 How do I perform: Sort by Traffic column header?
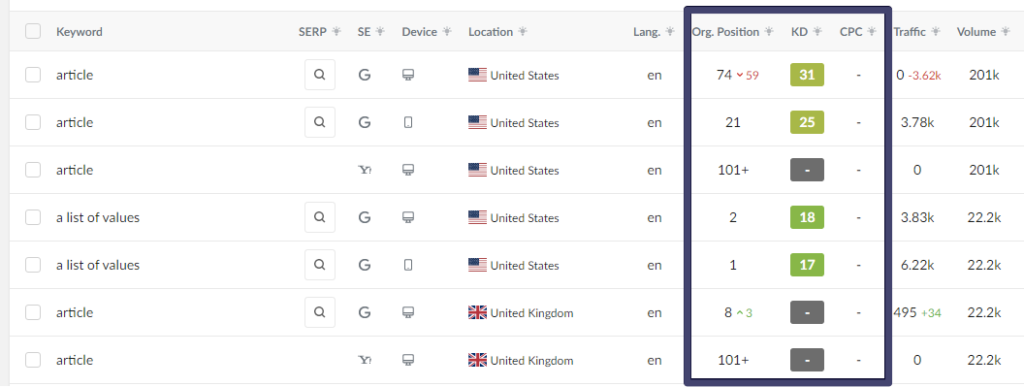(x=910, y=32)
